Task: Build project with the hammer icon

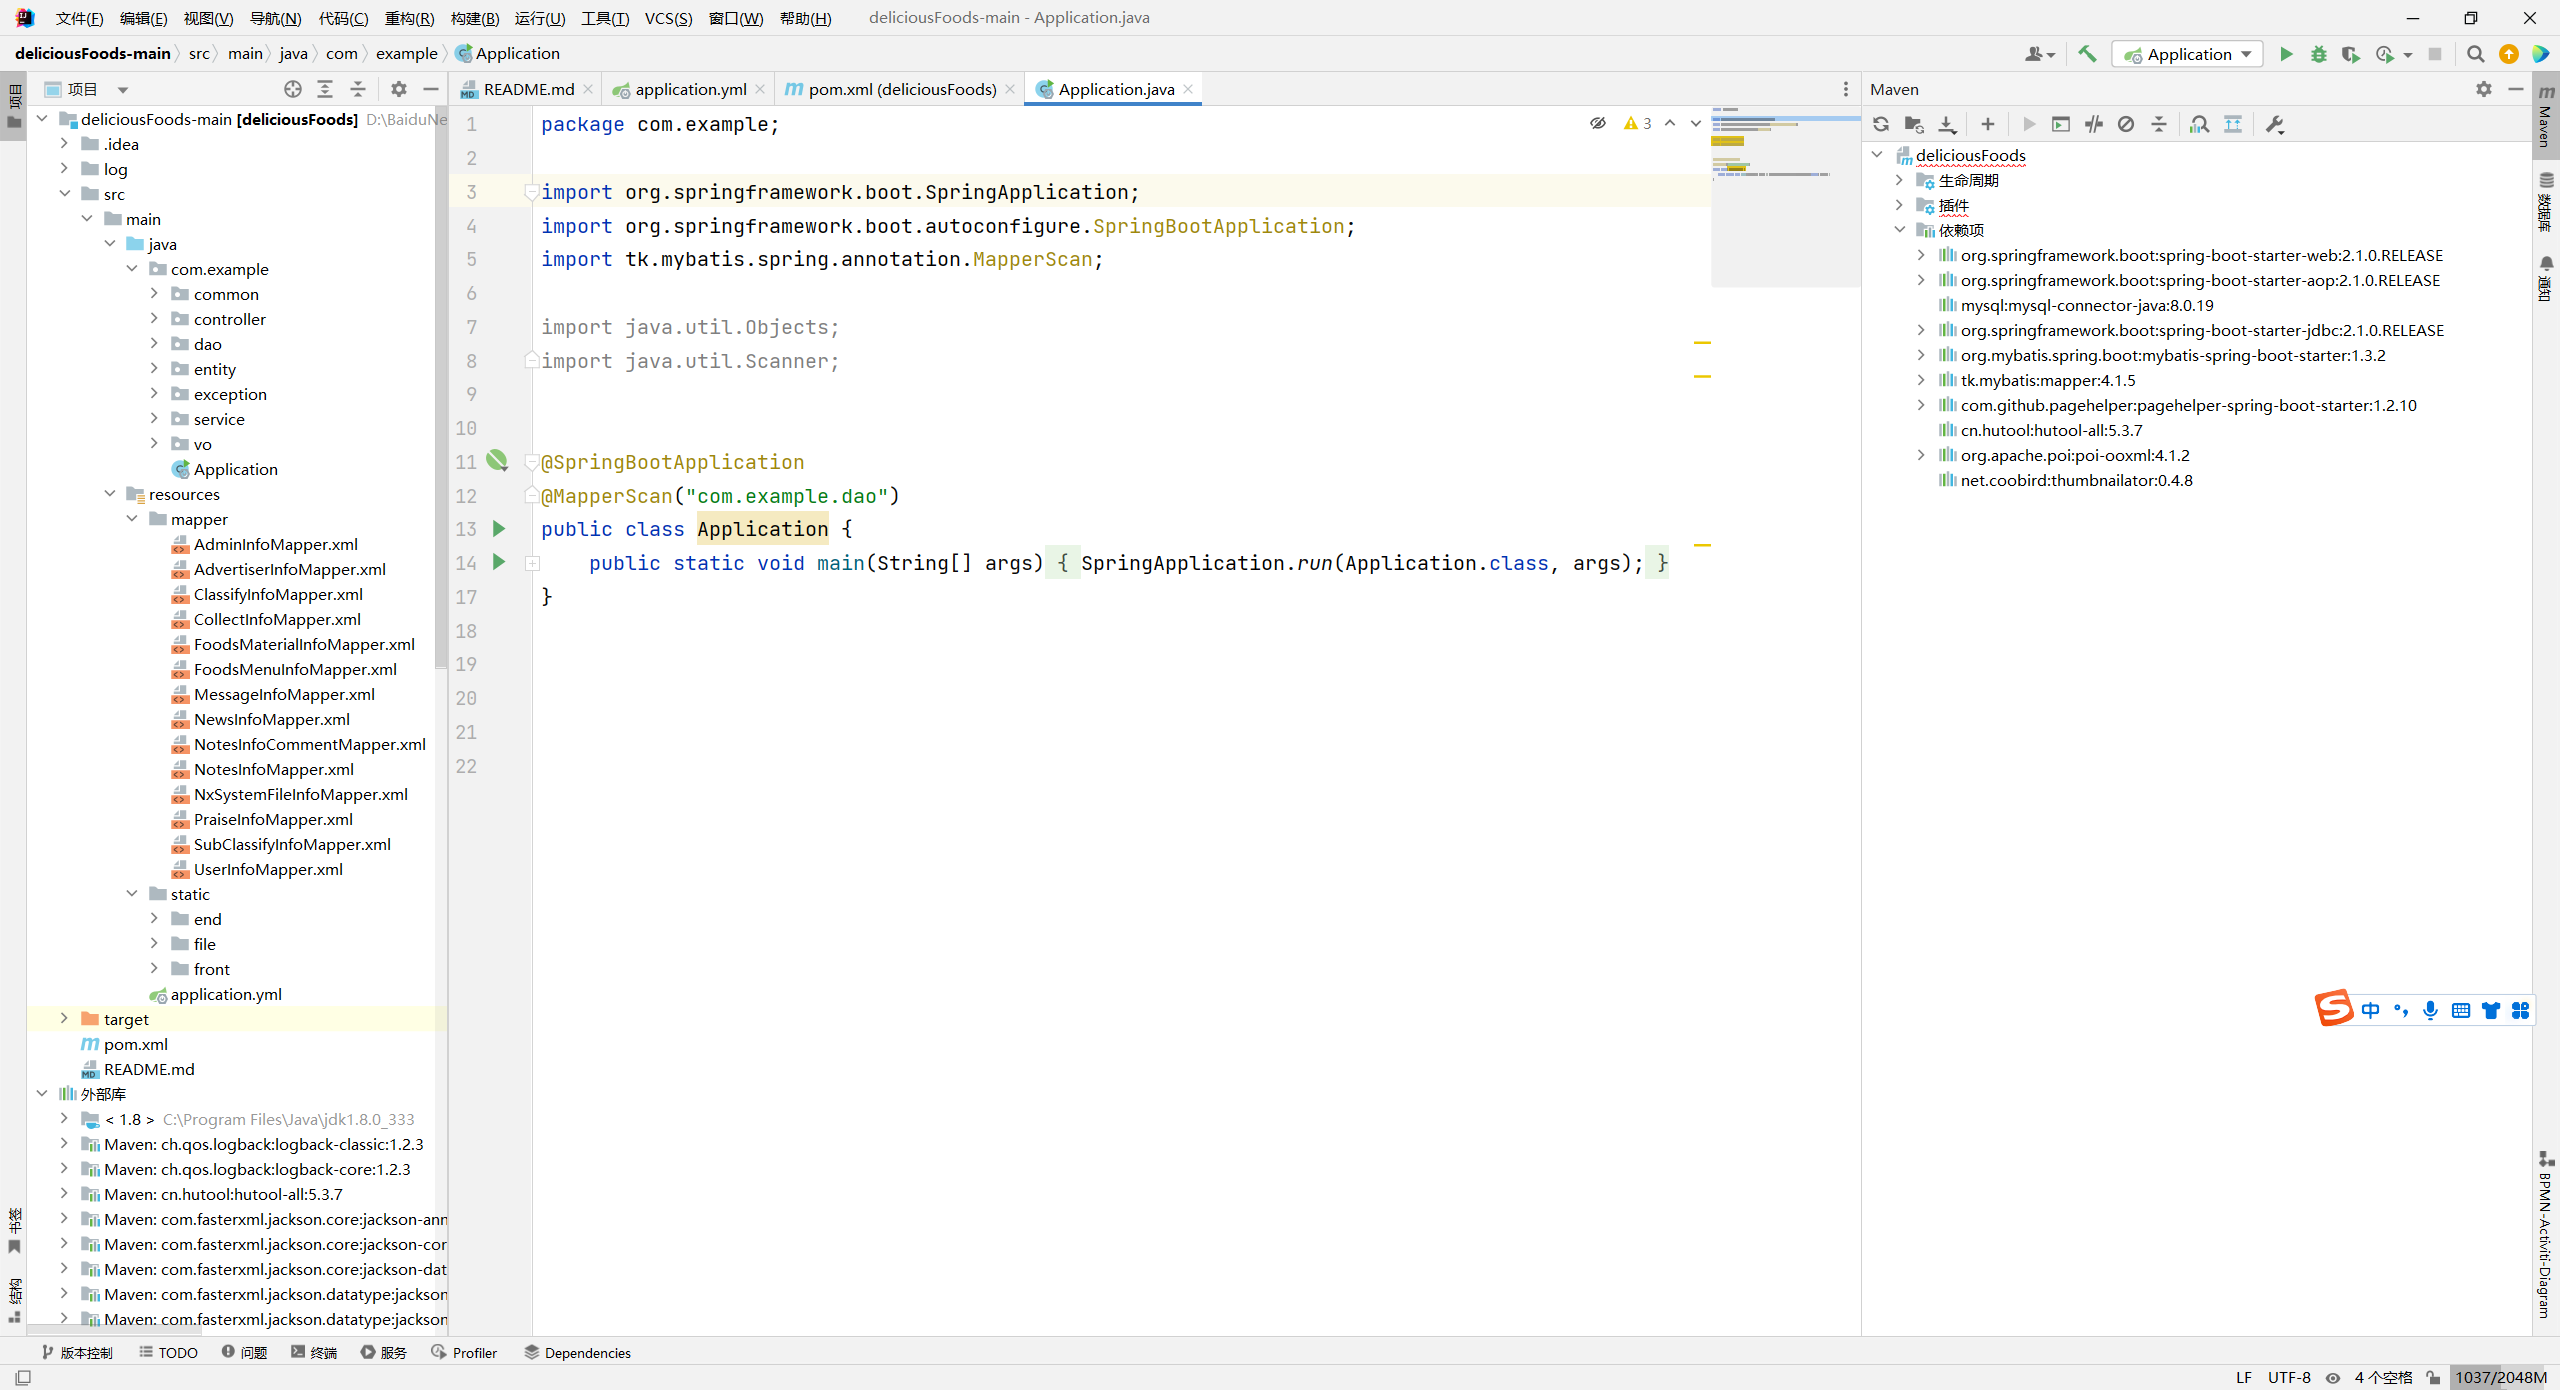Action: tap(2087, 54)
